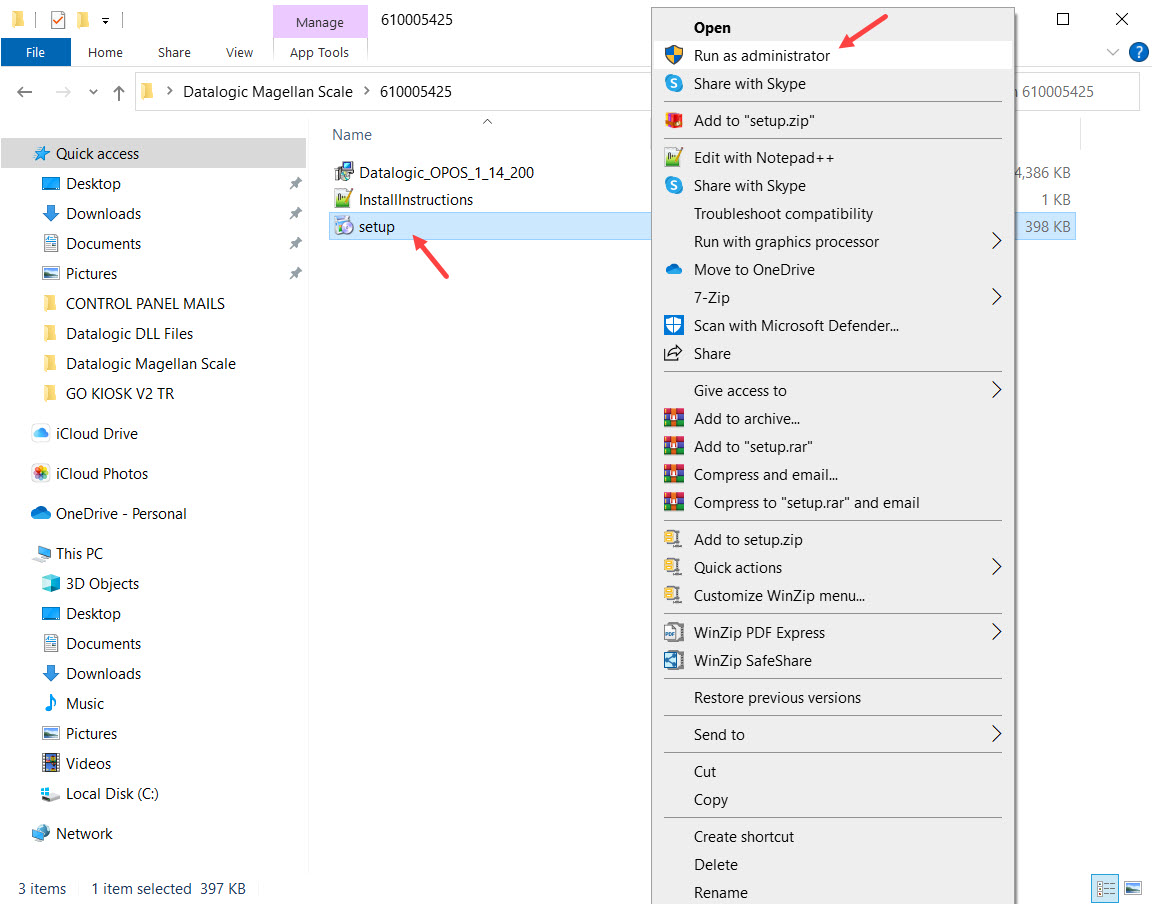The width and height of the screenshot is (1153, 904).
Task: Open Datalogic DLL Files in sidebar
Action: (x=129, y=333)
